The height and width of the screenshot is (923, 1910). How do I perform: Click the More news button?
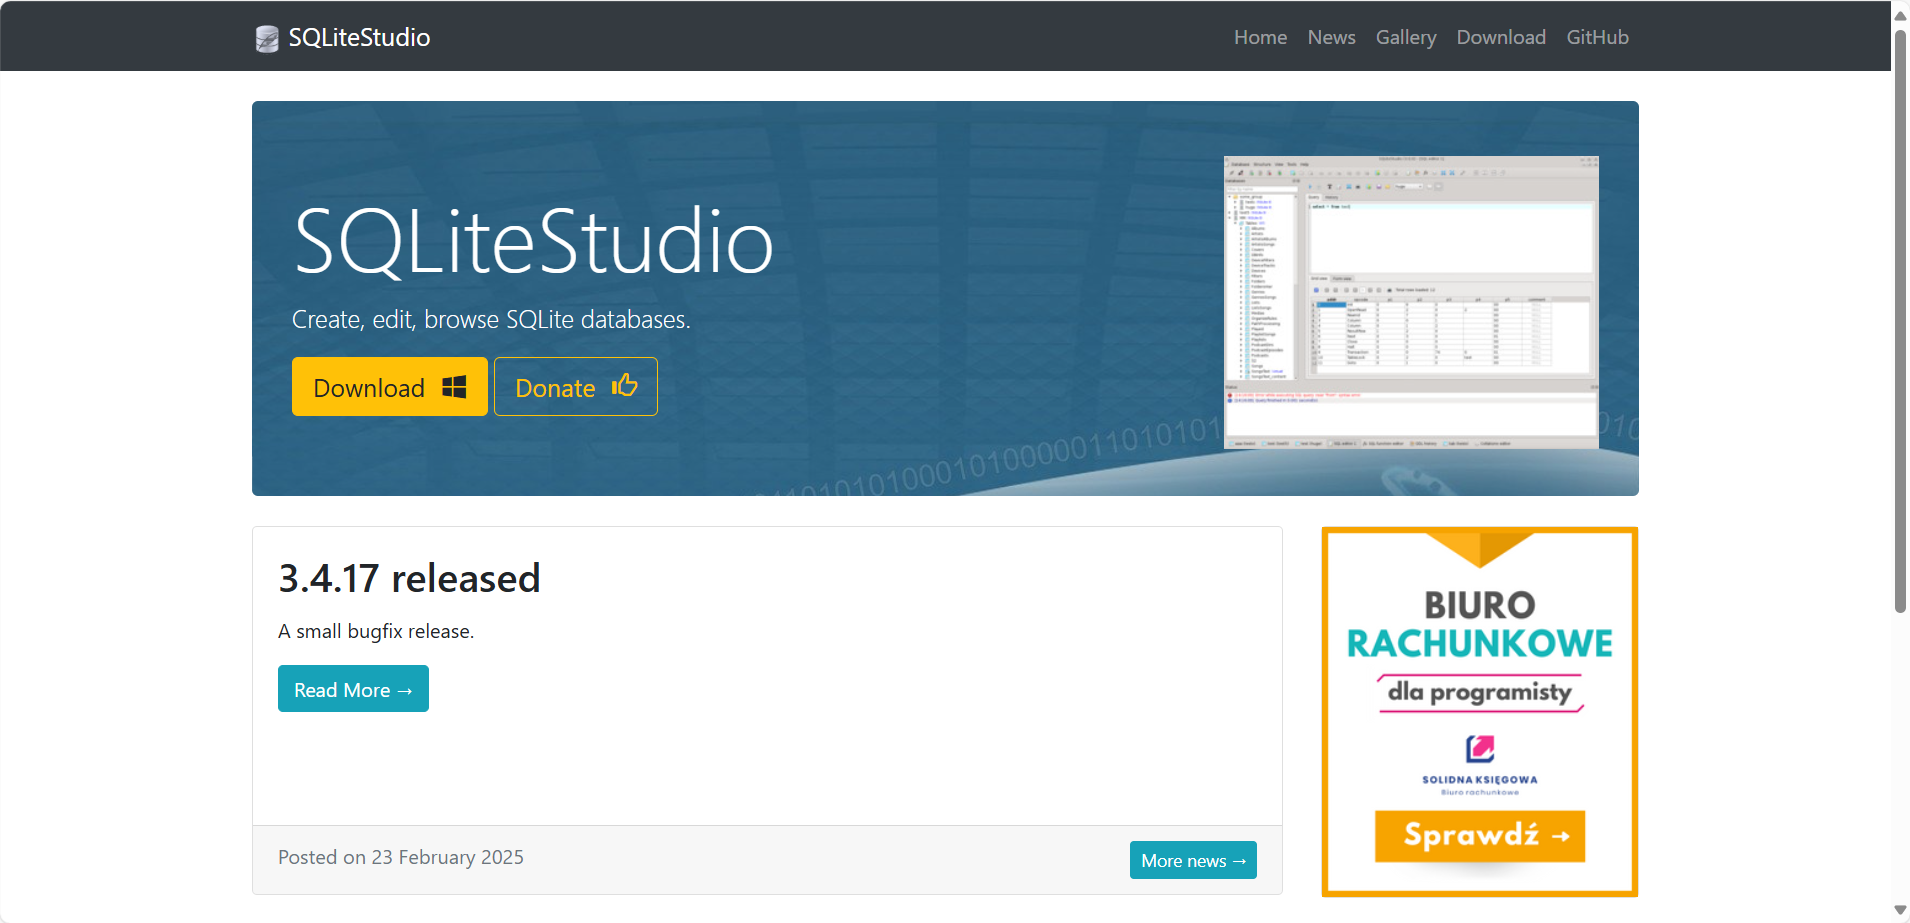(1193, 860)
